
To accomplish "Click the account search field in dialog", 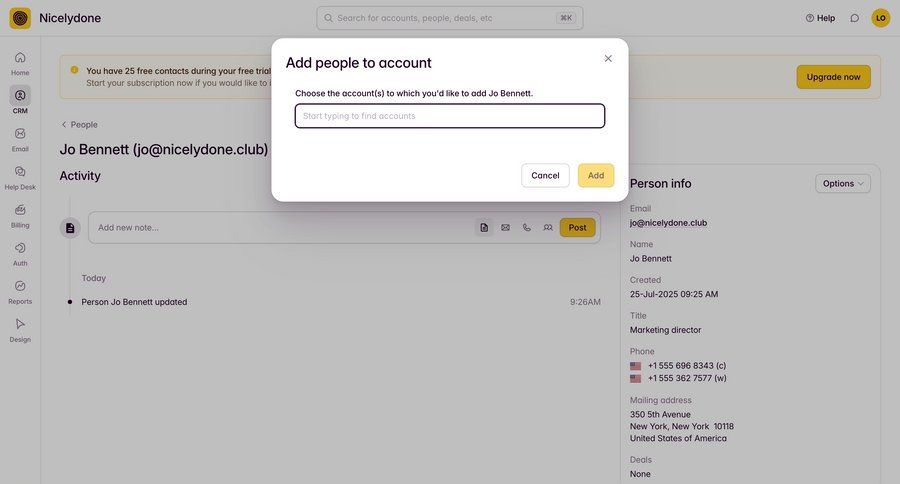I will coord(449,116).
